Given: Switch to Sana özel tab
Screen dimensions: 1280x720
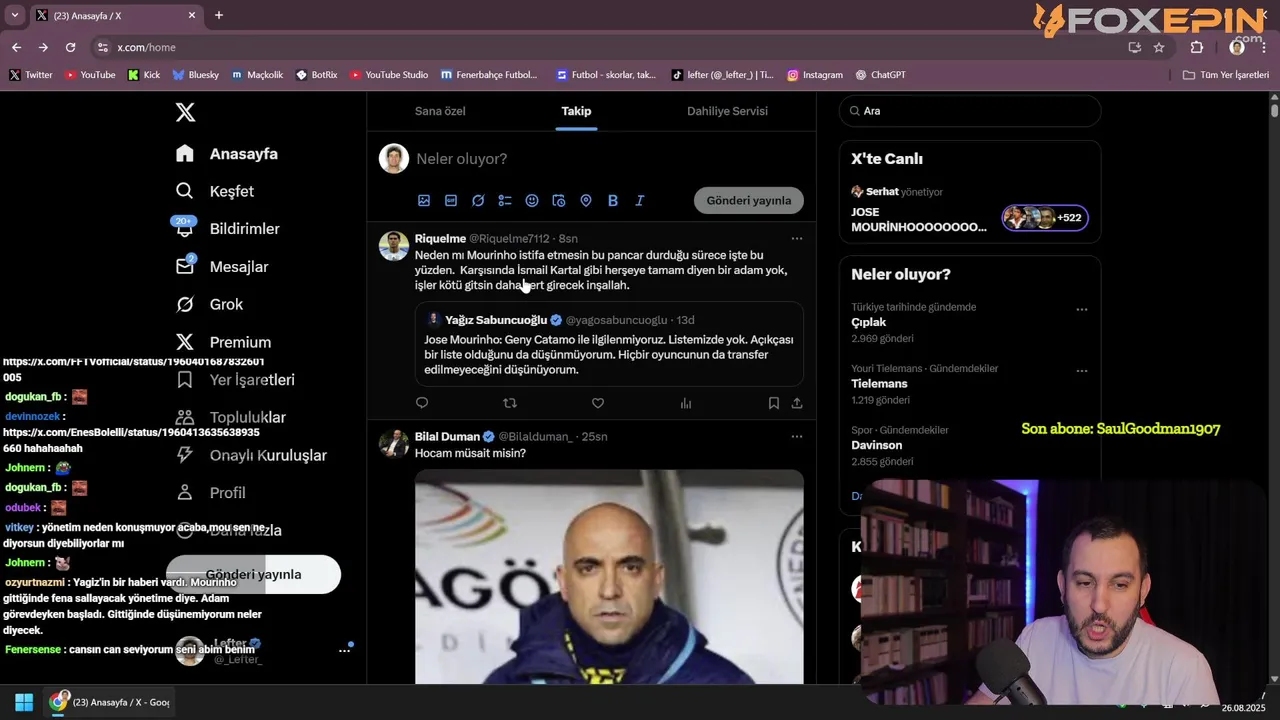Looking at the screenshot, I should point(441,111).
